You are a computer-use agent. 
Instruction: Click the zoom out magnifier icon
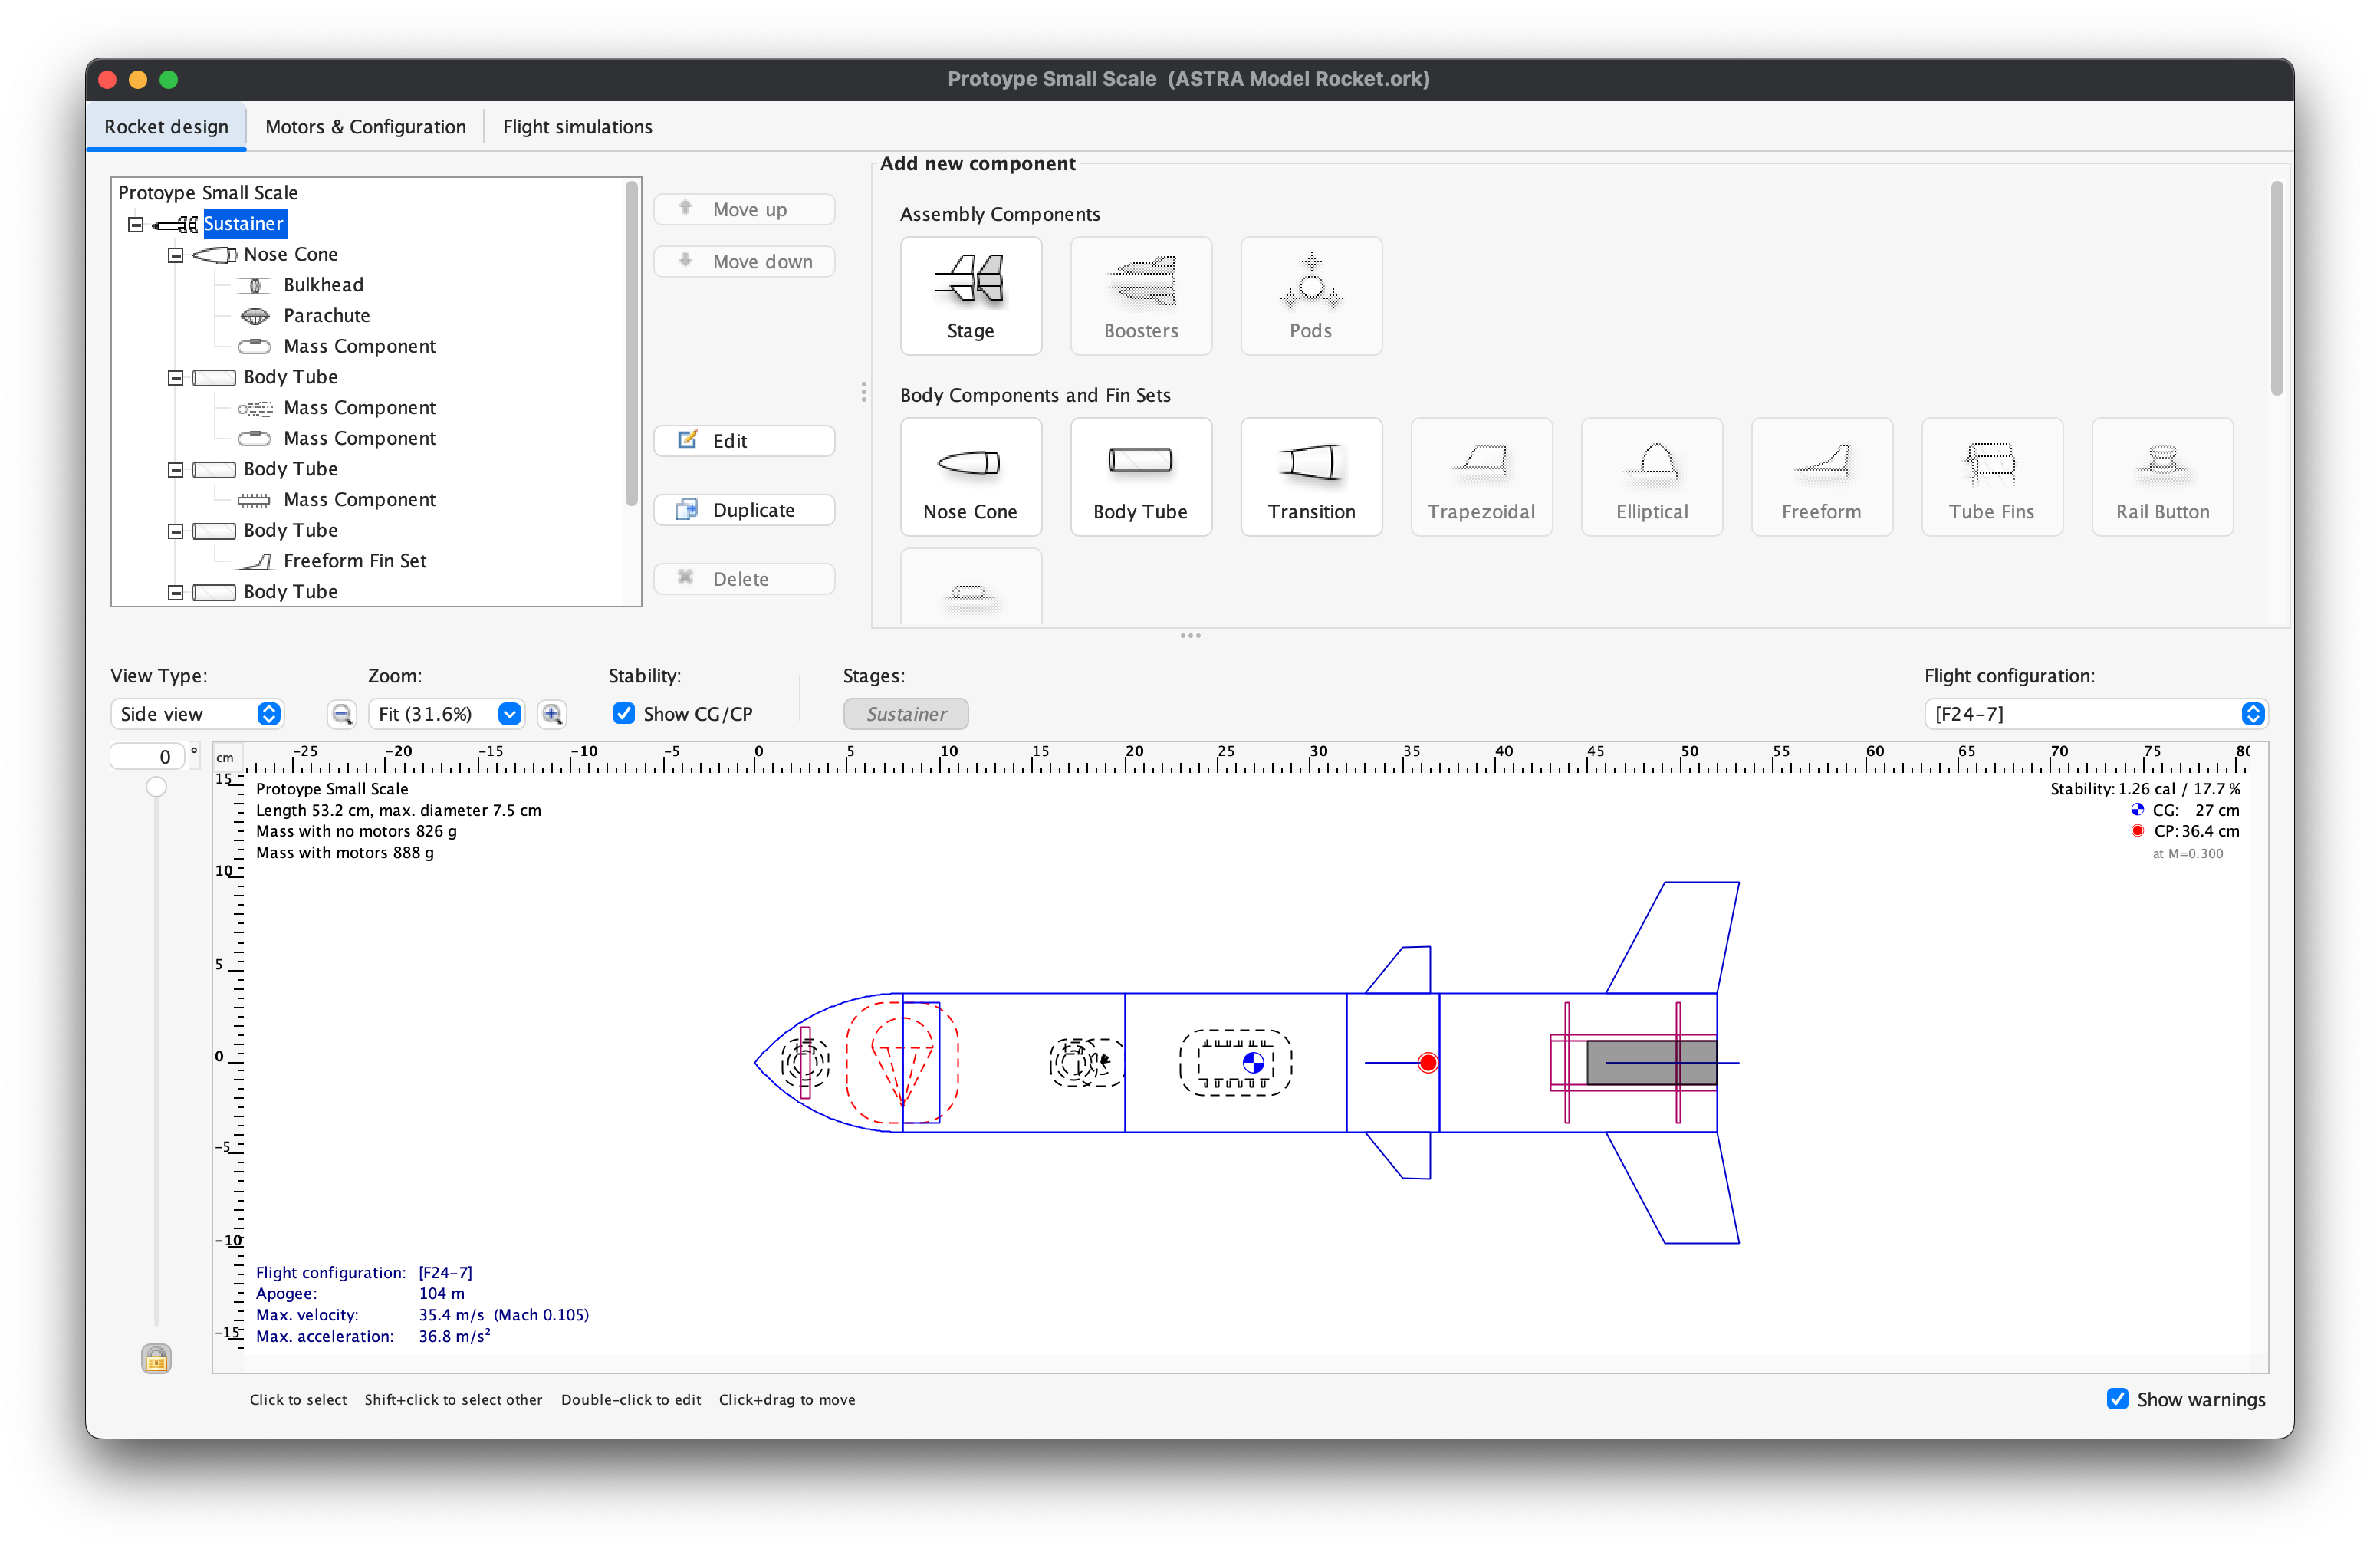click(x=342, y=714)
